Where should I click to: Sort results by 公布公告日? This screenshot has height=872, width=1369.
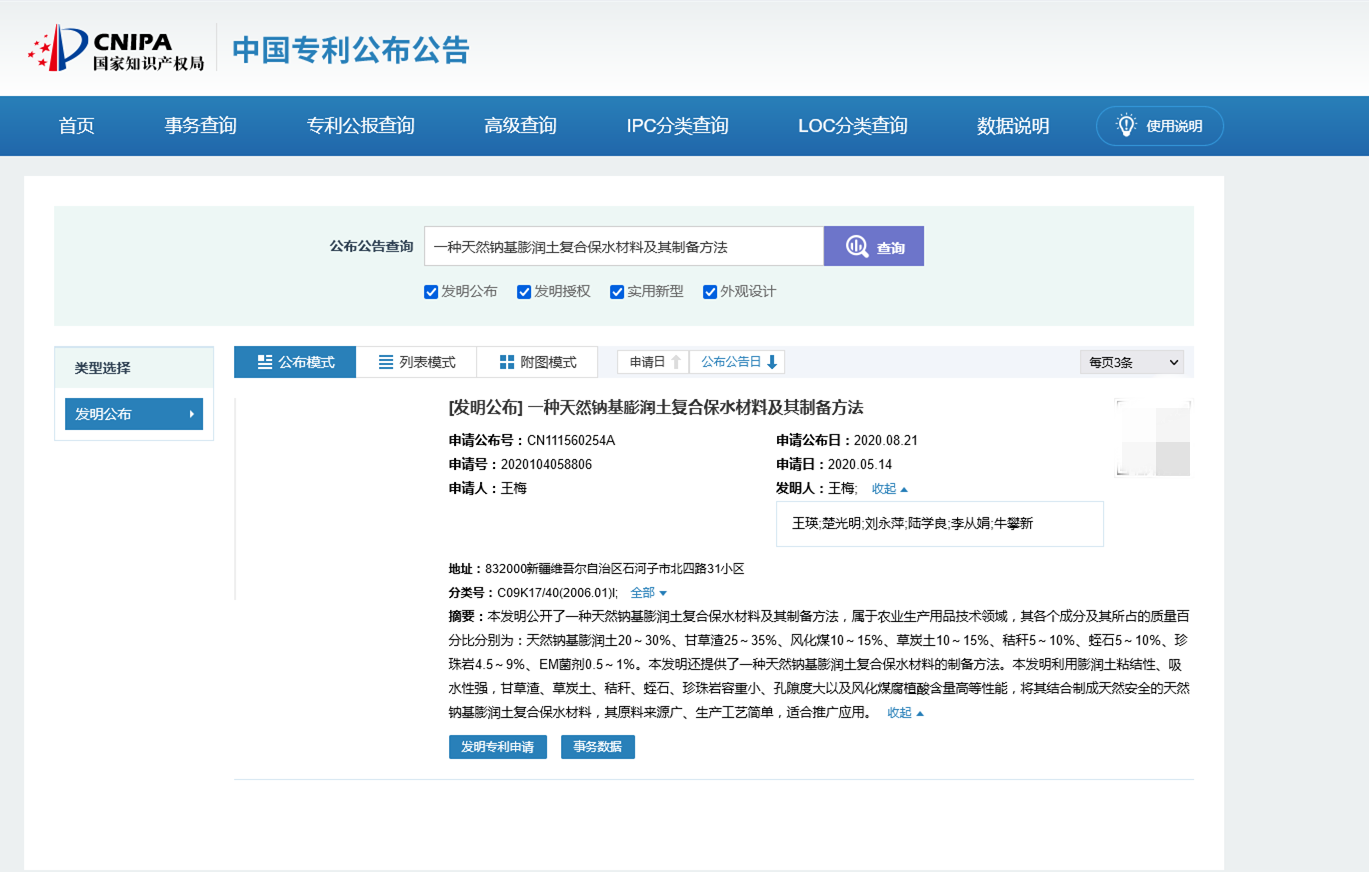(x=737, y=362)
